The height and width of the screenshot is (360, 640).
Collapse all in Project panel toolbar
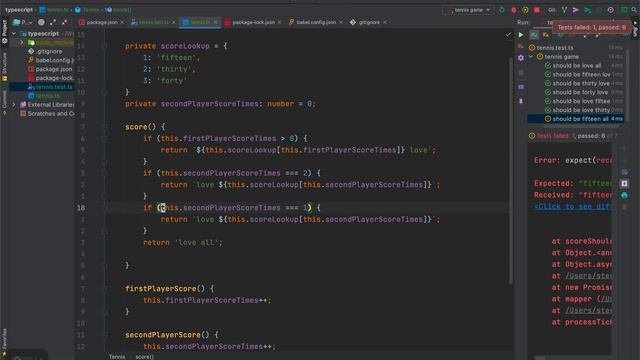click(64, 22)
